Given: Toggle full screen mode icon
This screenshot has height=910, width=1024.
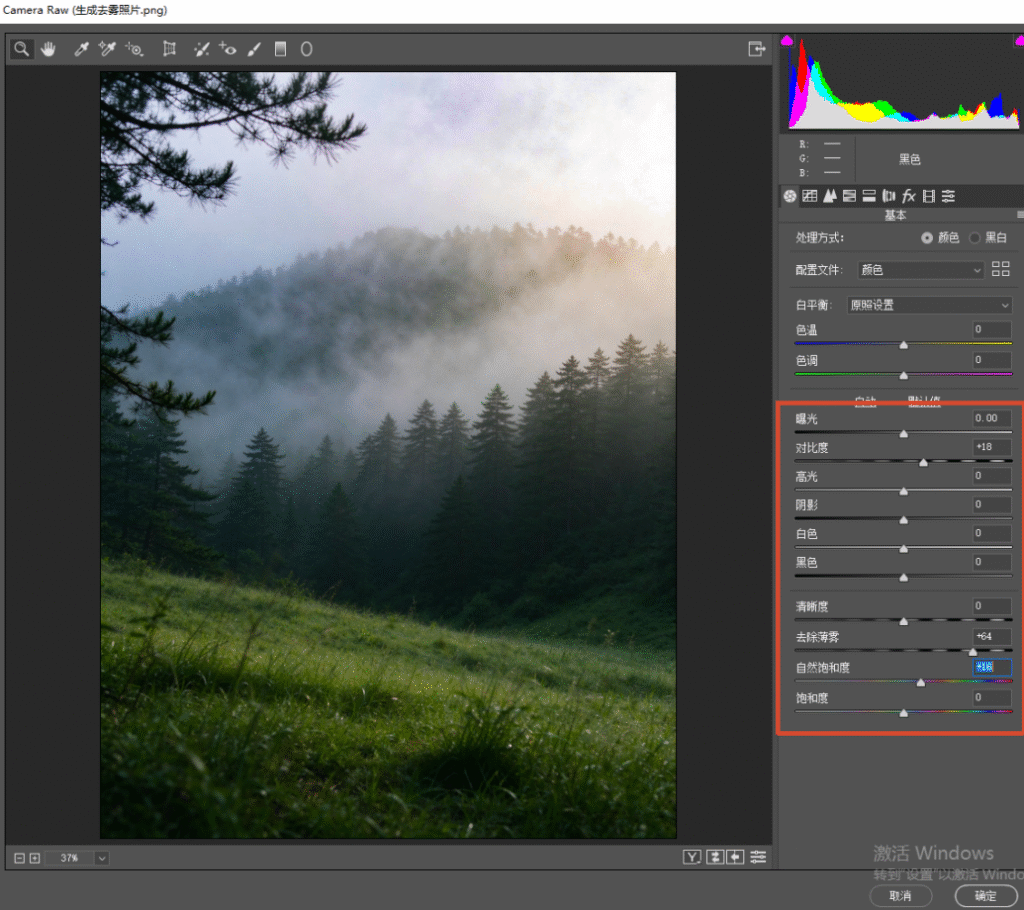Looking at the screenshot, I should pos(756,49).
